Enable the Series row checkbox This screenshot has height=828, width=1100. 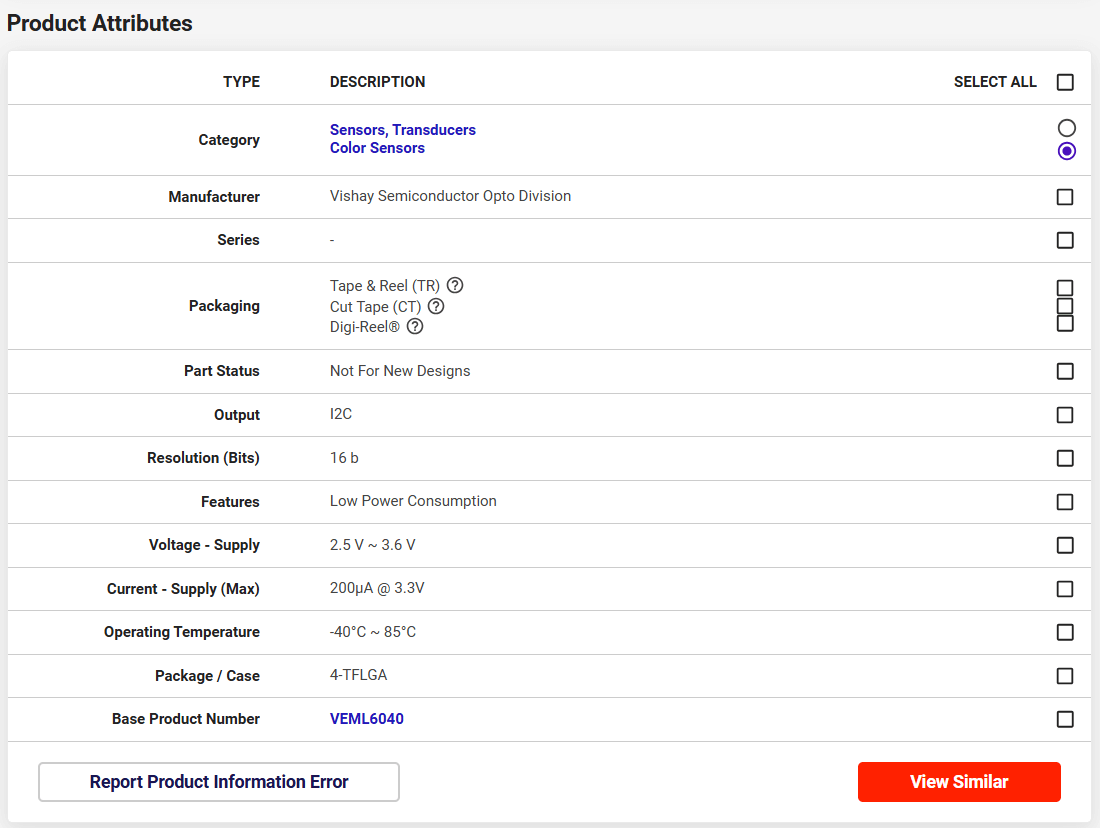(x=1065, y=240)
